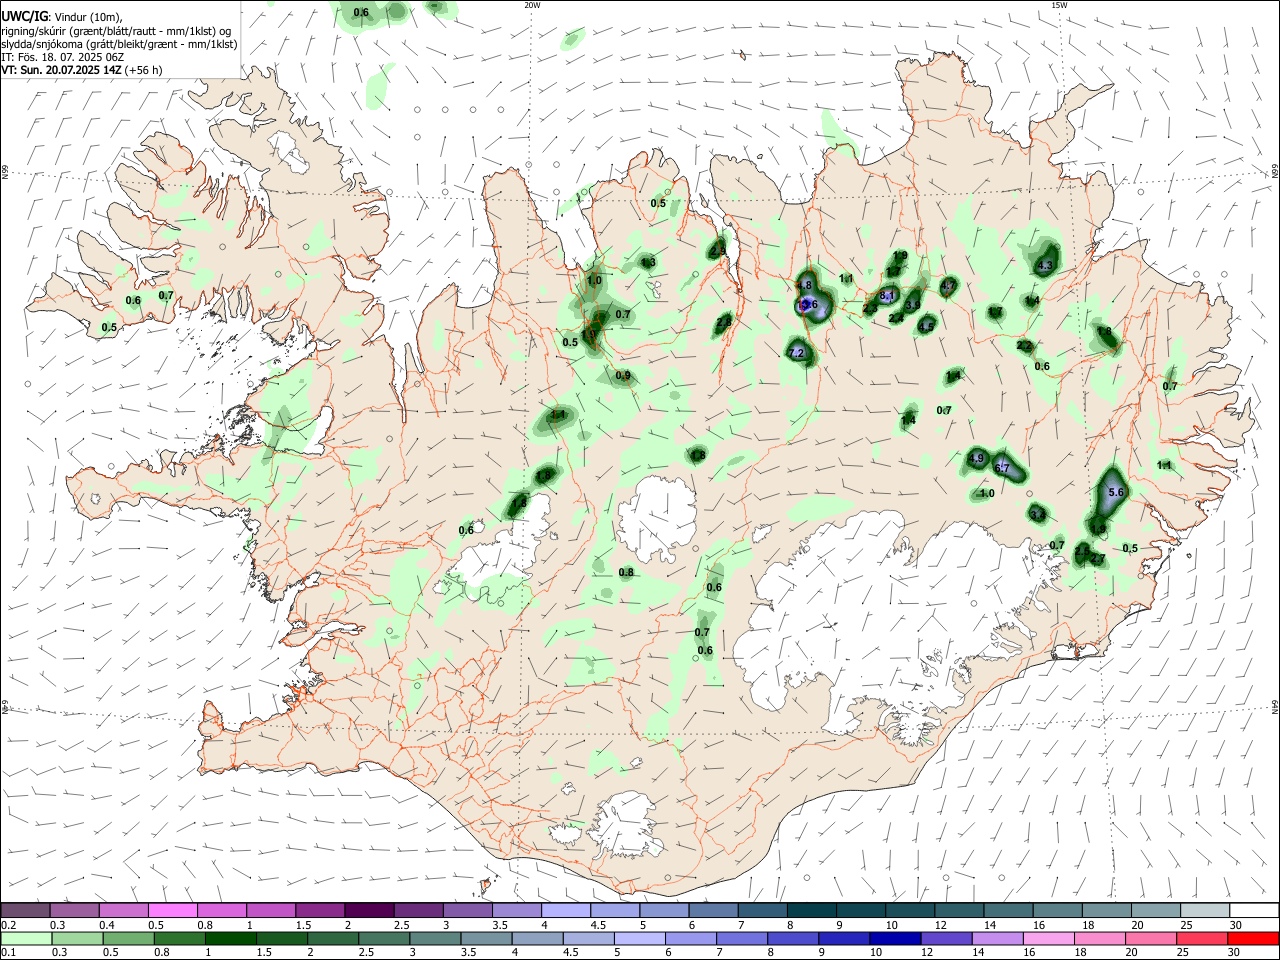Click the light pink 16 swatch in lower scale
The image size is (1280, 960).
tap(1047, 939)
